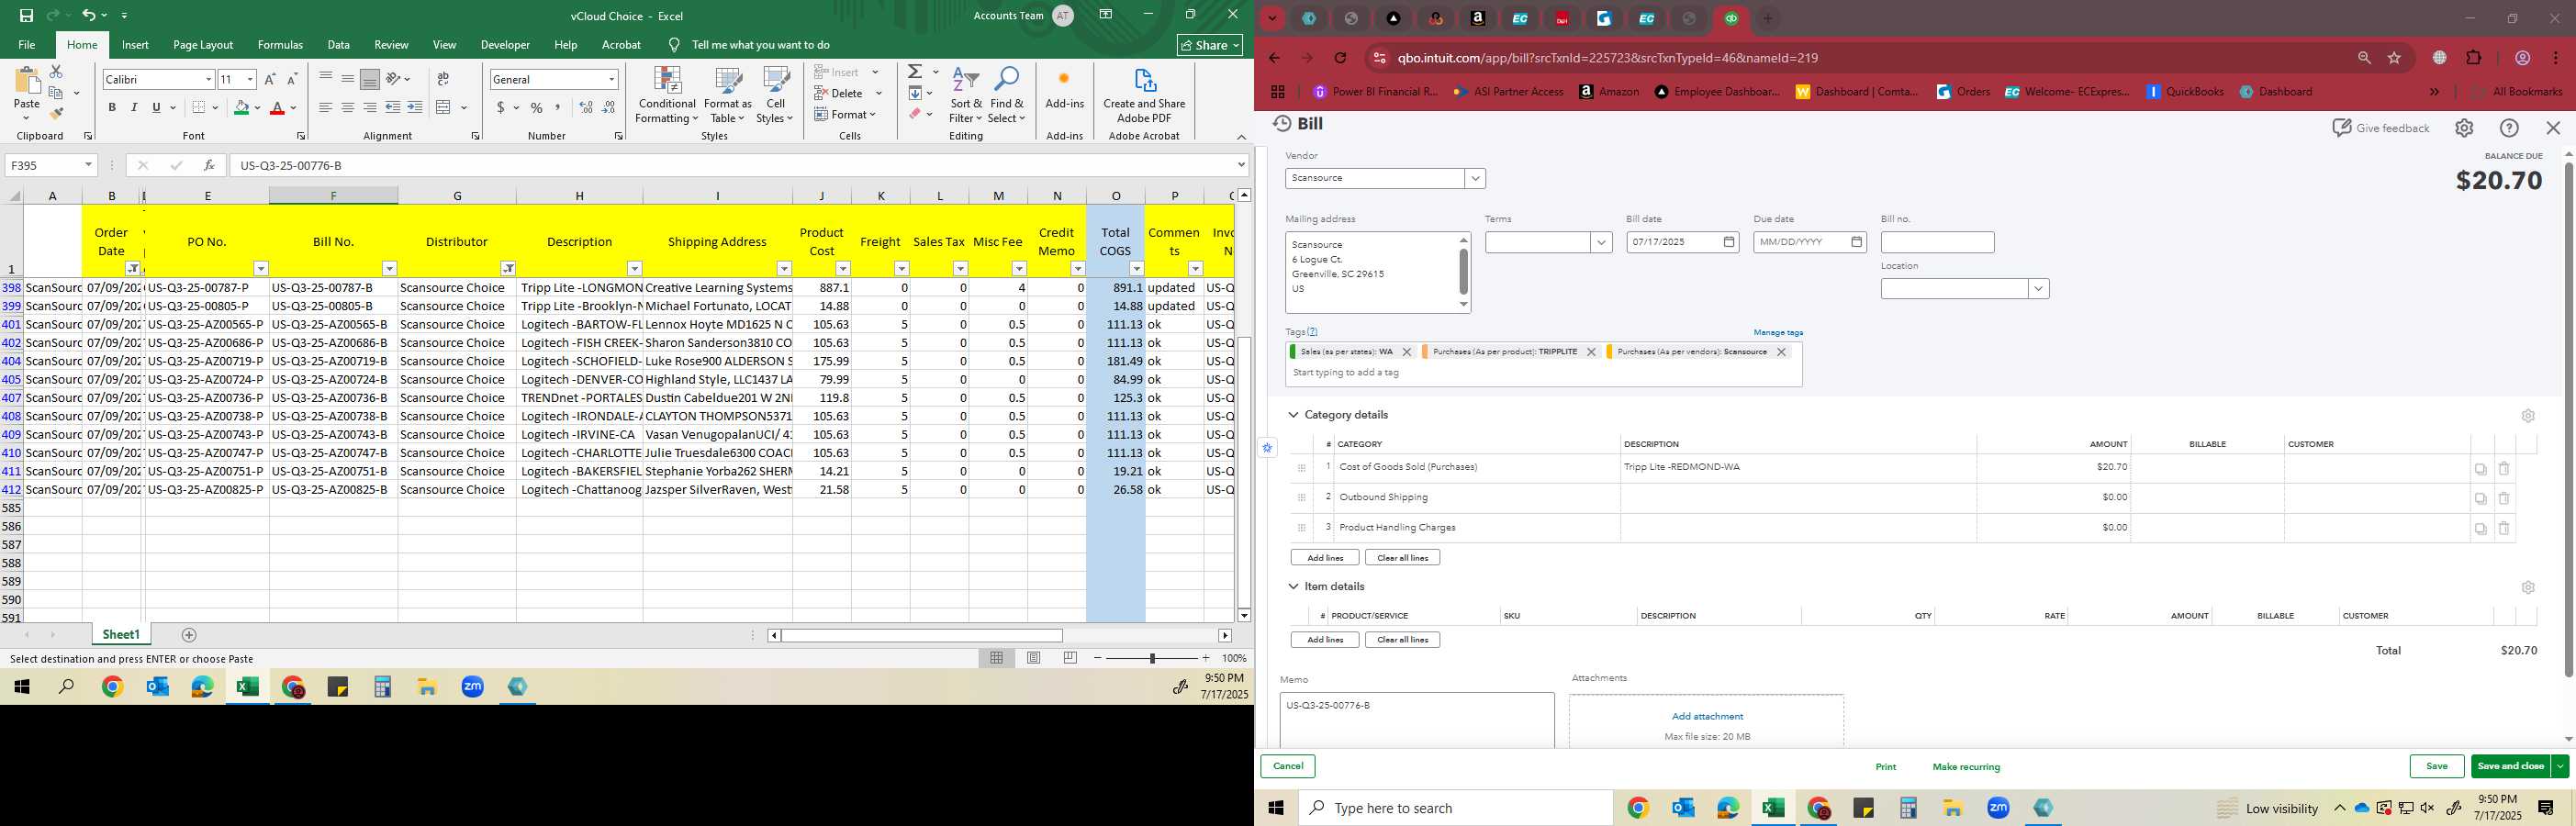Open the Distributor column filter button
Image resolution: width=2576 pixels, height=826 pixels.
click(509, 269)
